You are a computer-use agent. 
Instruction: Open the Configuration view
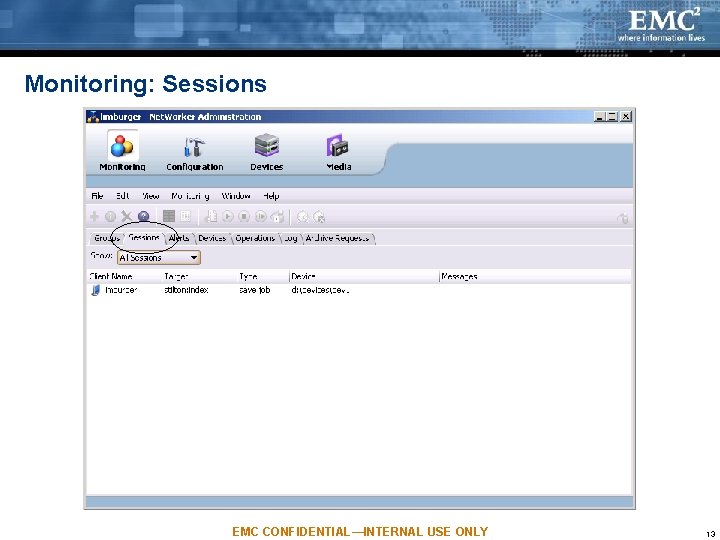click(x=195, y=154)
